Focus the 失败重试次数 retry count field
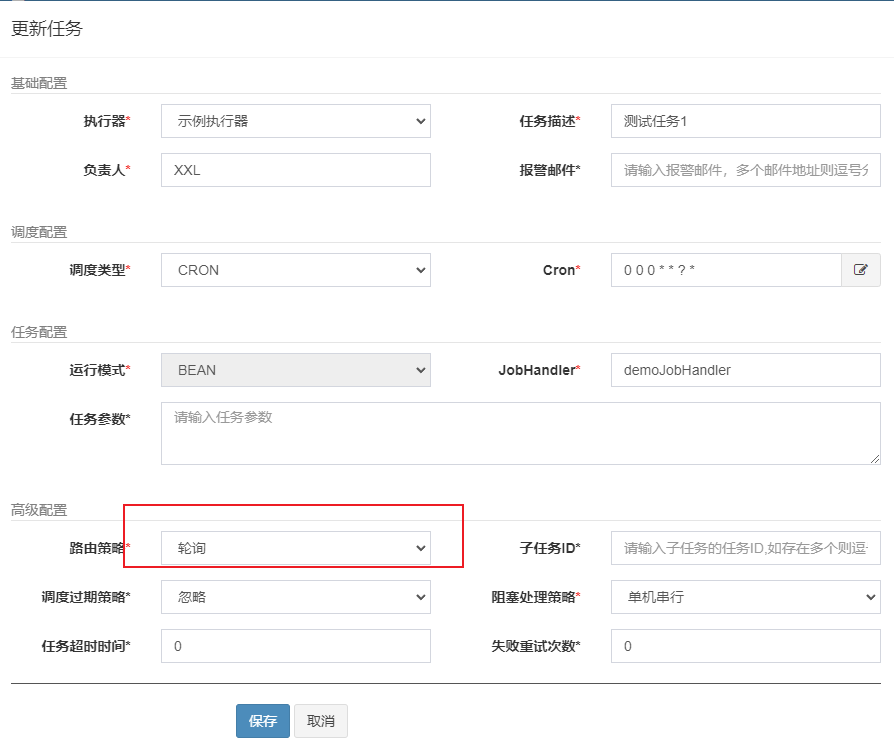This screenshot has width=894, height=749. click(745, 646)
